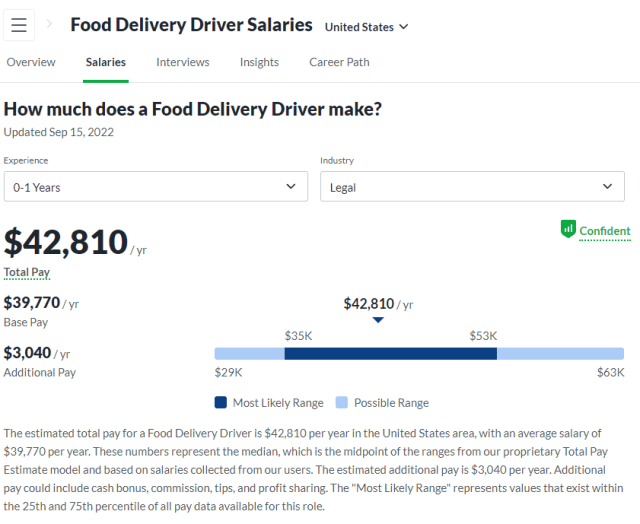Click the breadcrumb chevron arrow

(x=50, y=24)
